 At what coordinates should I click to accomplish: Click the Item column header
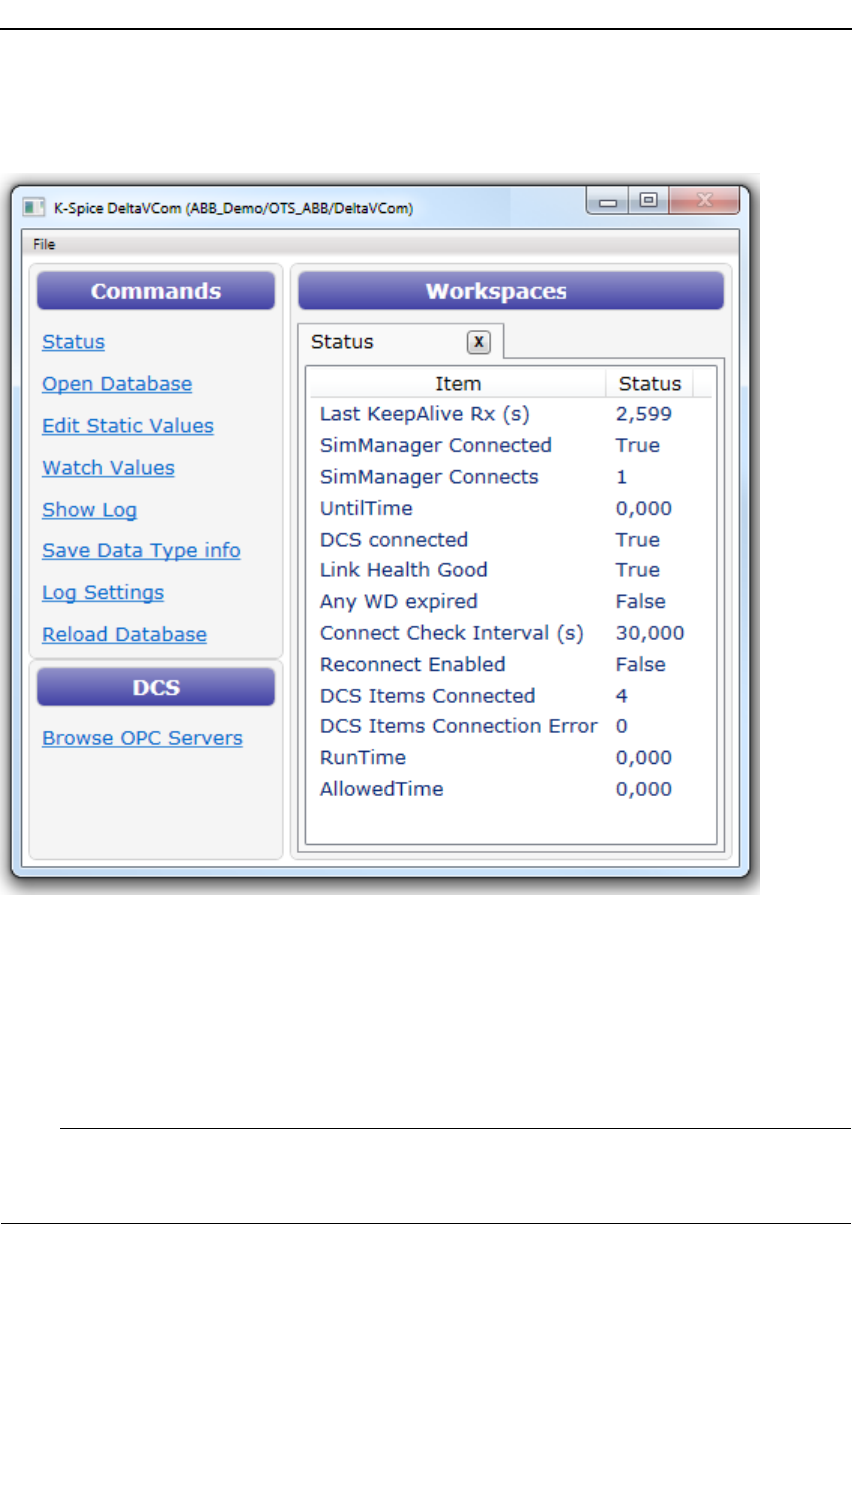coord(458,384)
